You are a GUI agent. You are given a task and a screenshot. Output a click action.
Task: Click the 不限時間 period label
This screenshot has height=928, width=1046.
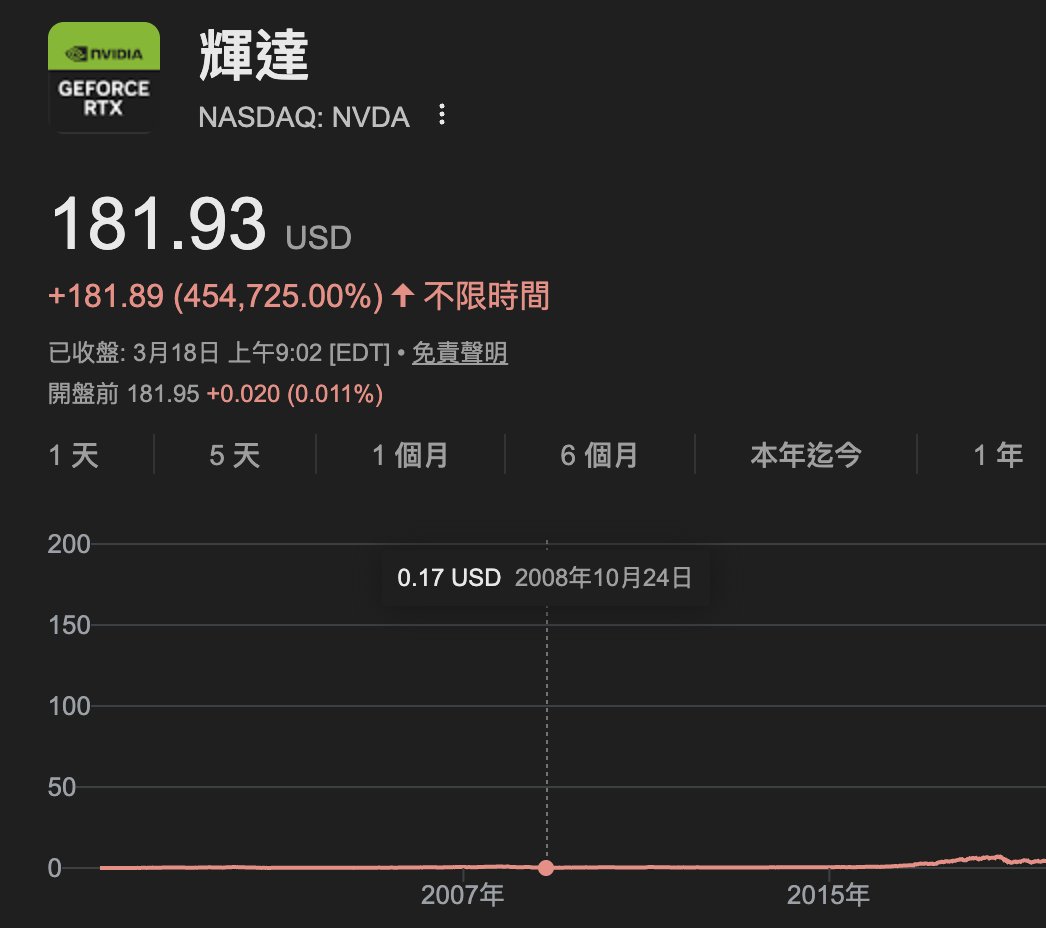click(x=486, y=296)
